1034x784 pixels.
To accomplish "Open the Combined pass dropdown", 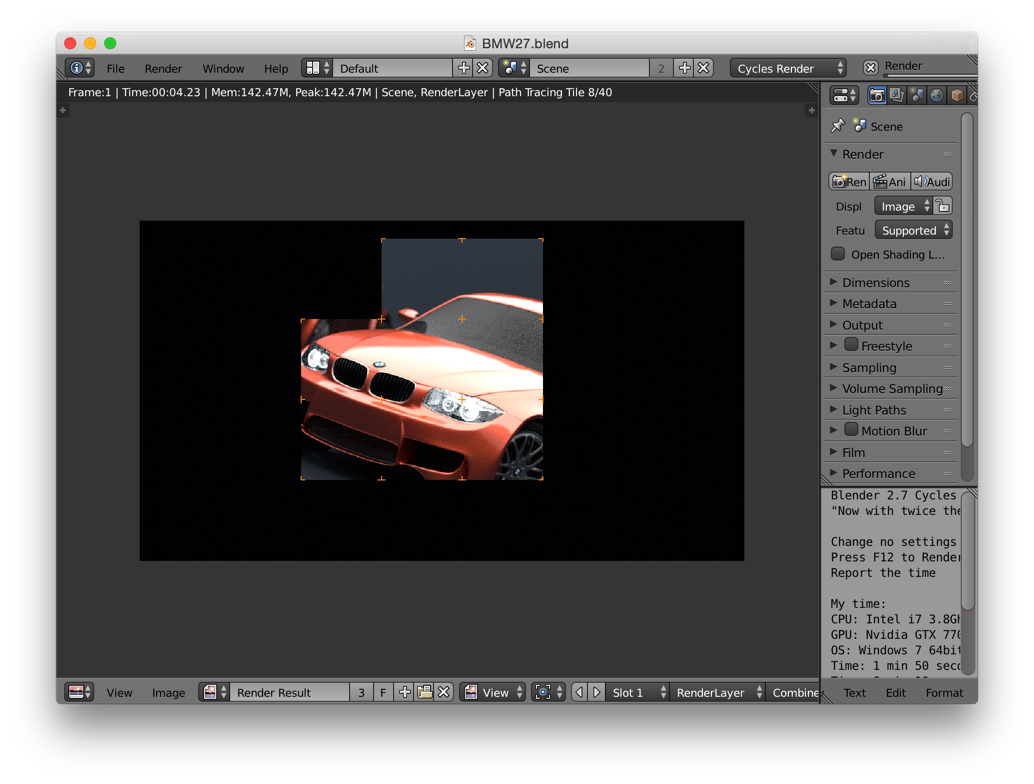I will (793, 692).
